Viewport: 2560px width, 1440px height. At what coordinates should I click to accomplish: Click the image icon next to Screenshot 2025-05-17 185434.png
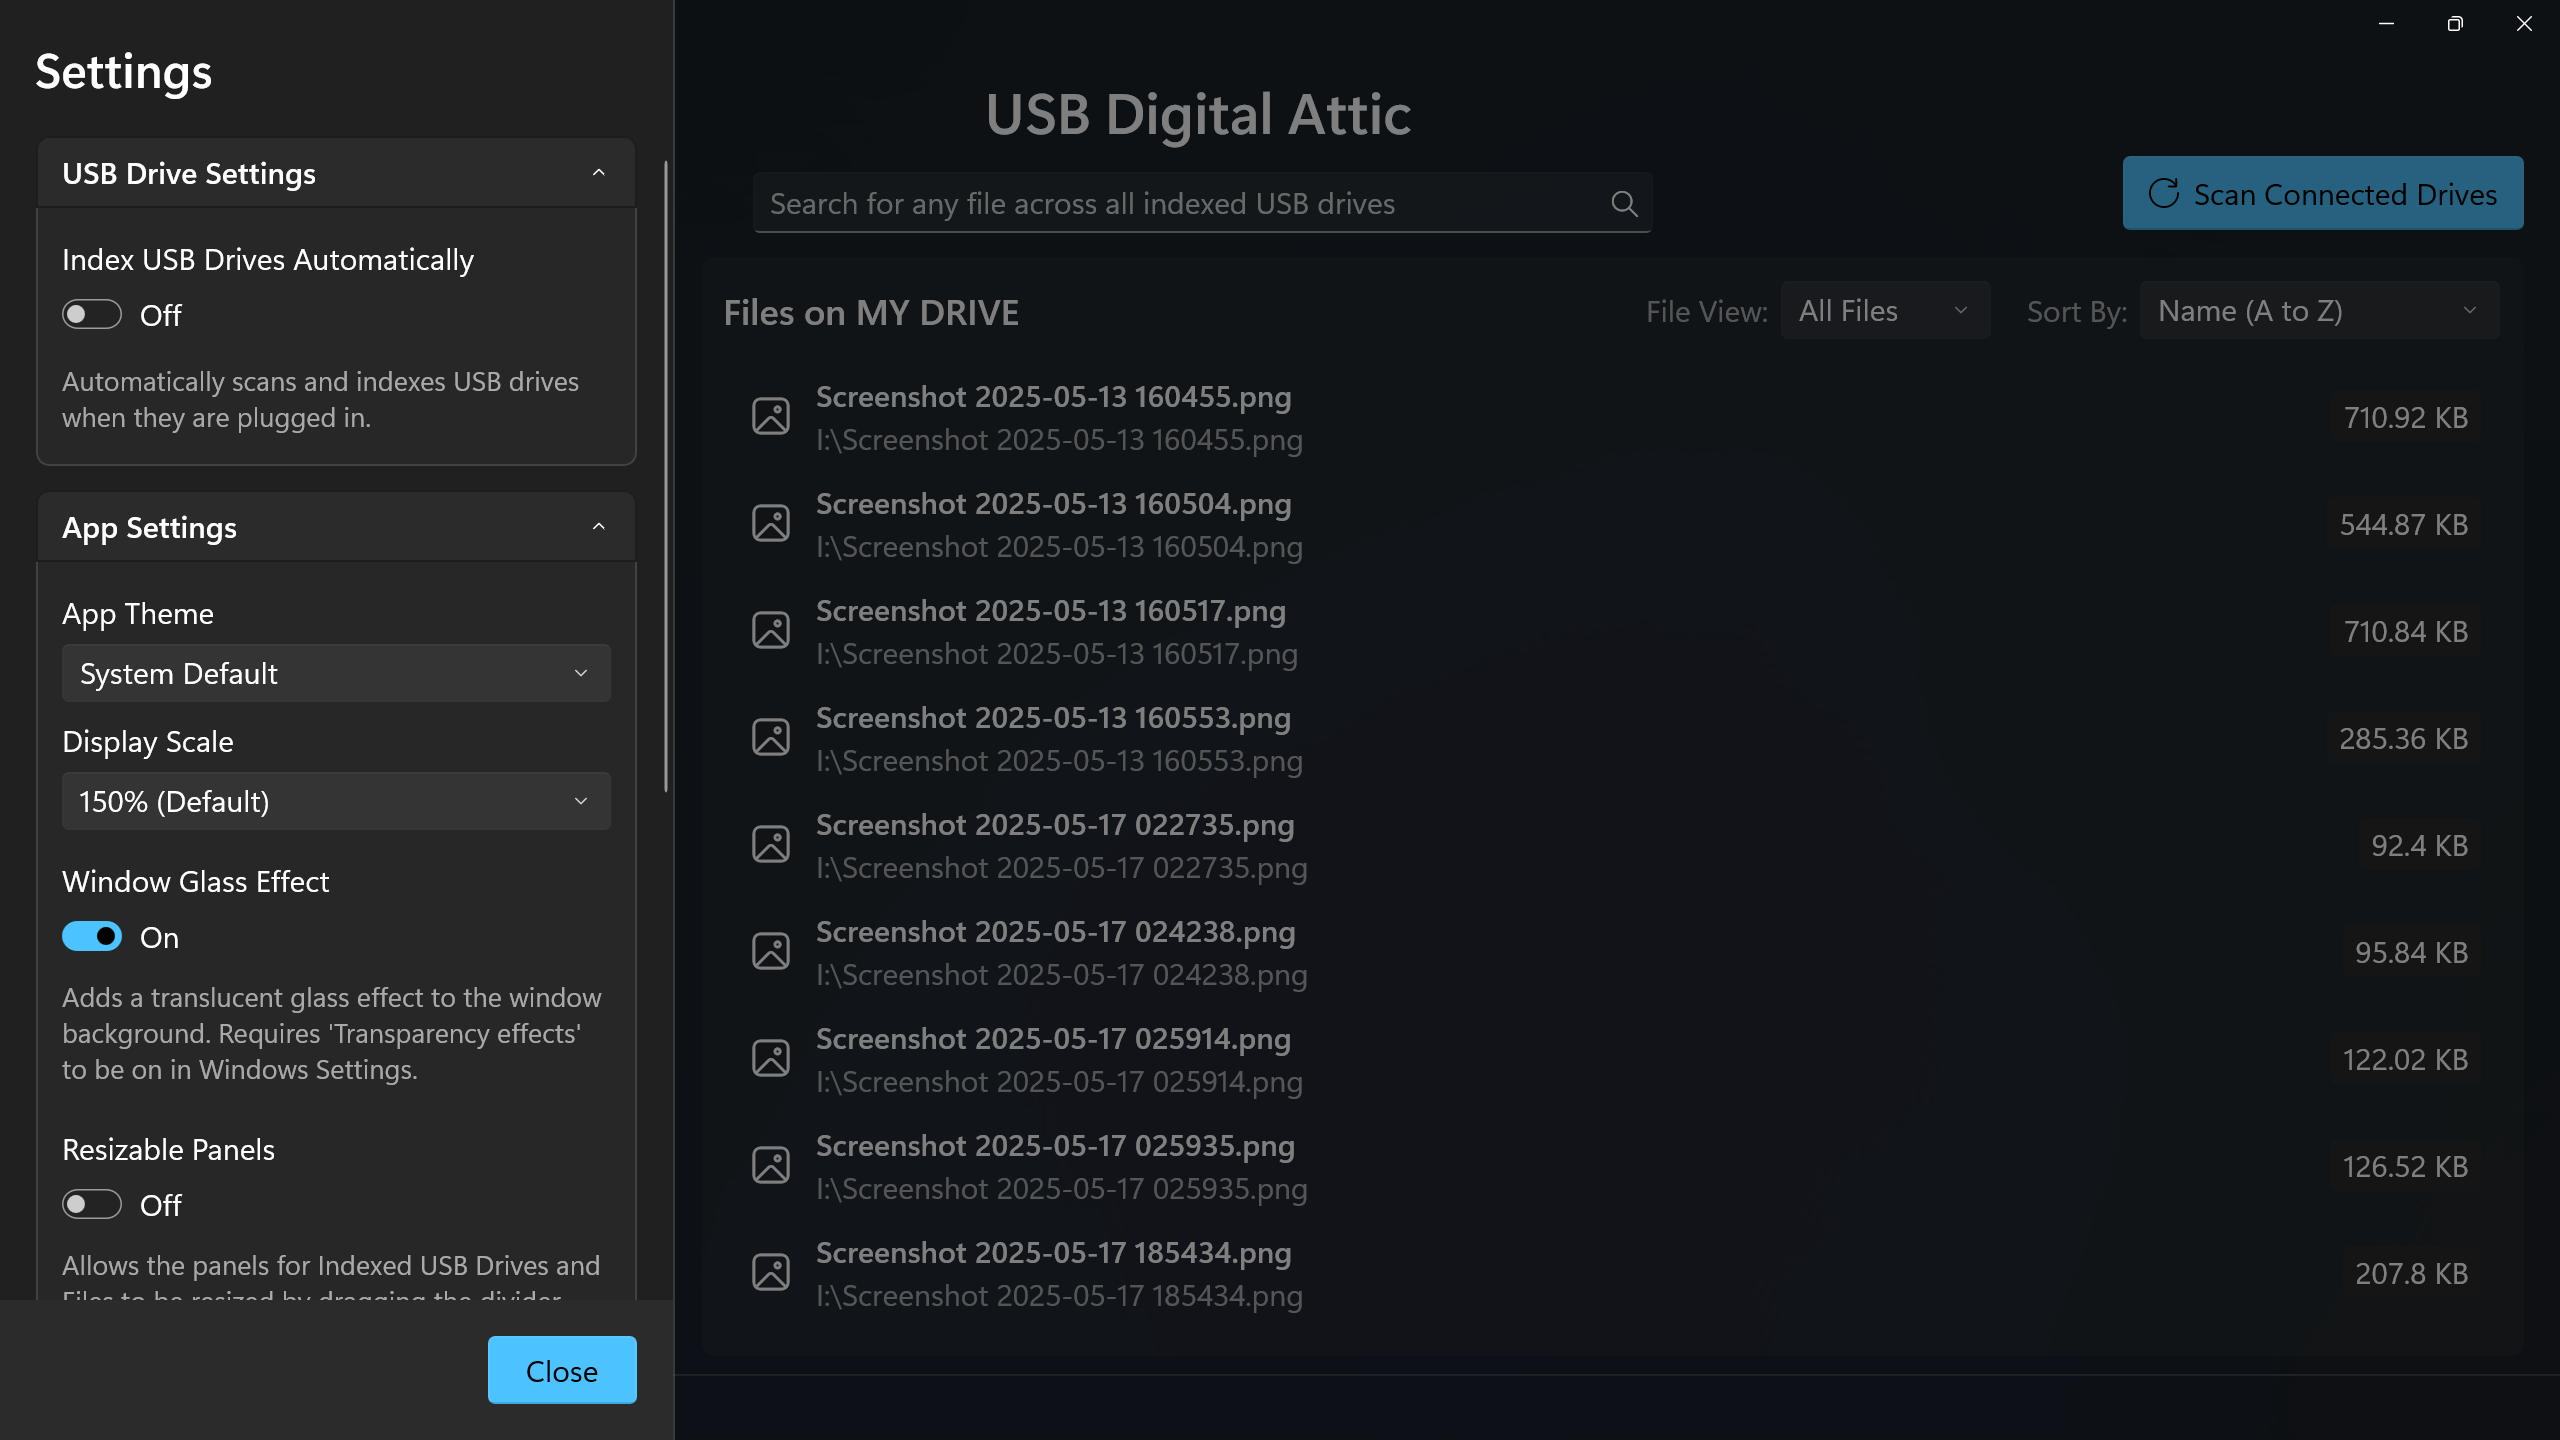click(771, 1271)
